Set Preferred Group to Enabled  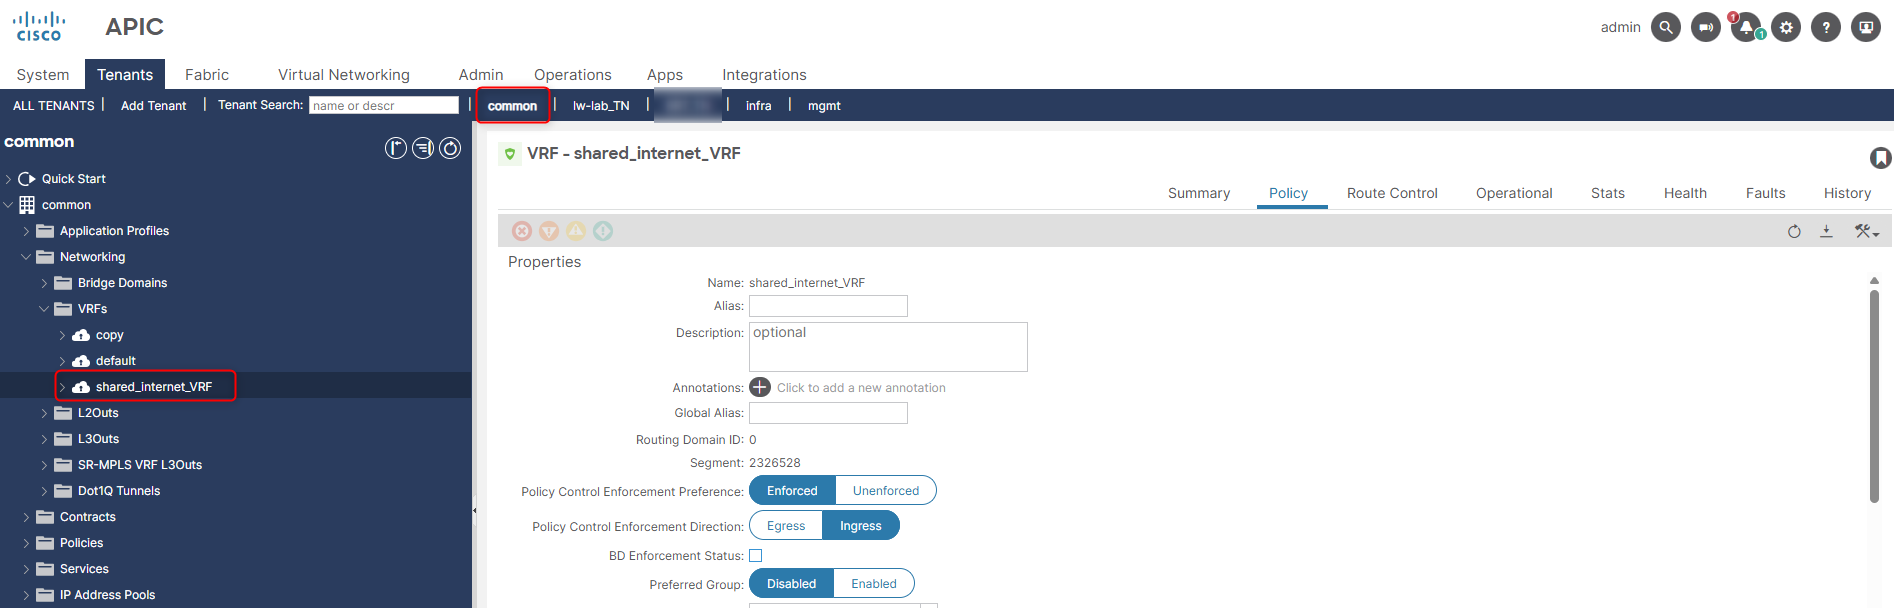coord(873,584)
